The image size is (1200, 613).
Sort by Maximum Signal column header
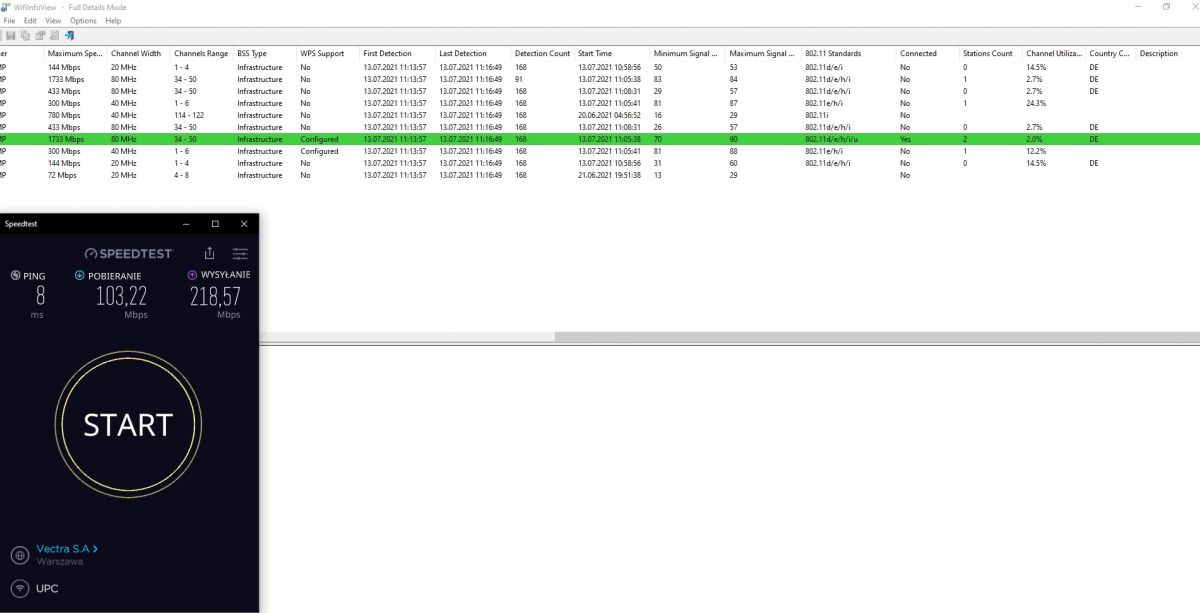pyautogui.click(x=762, y=53)
